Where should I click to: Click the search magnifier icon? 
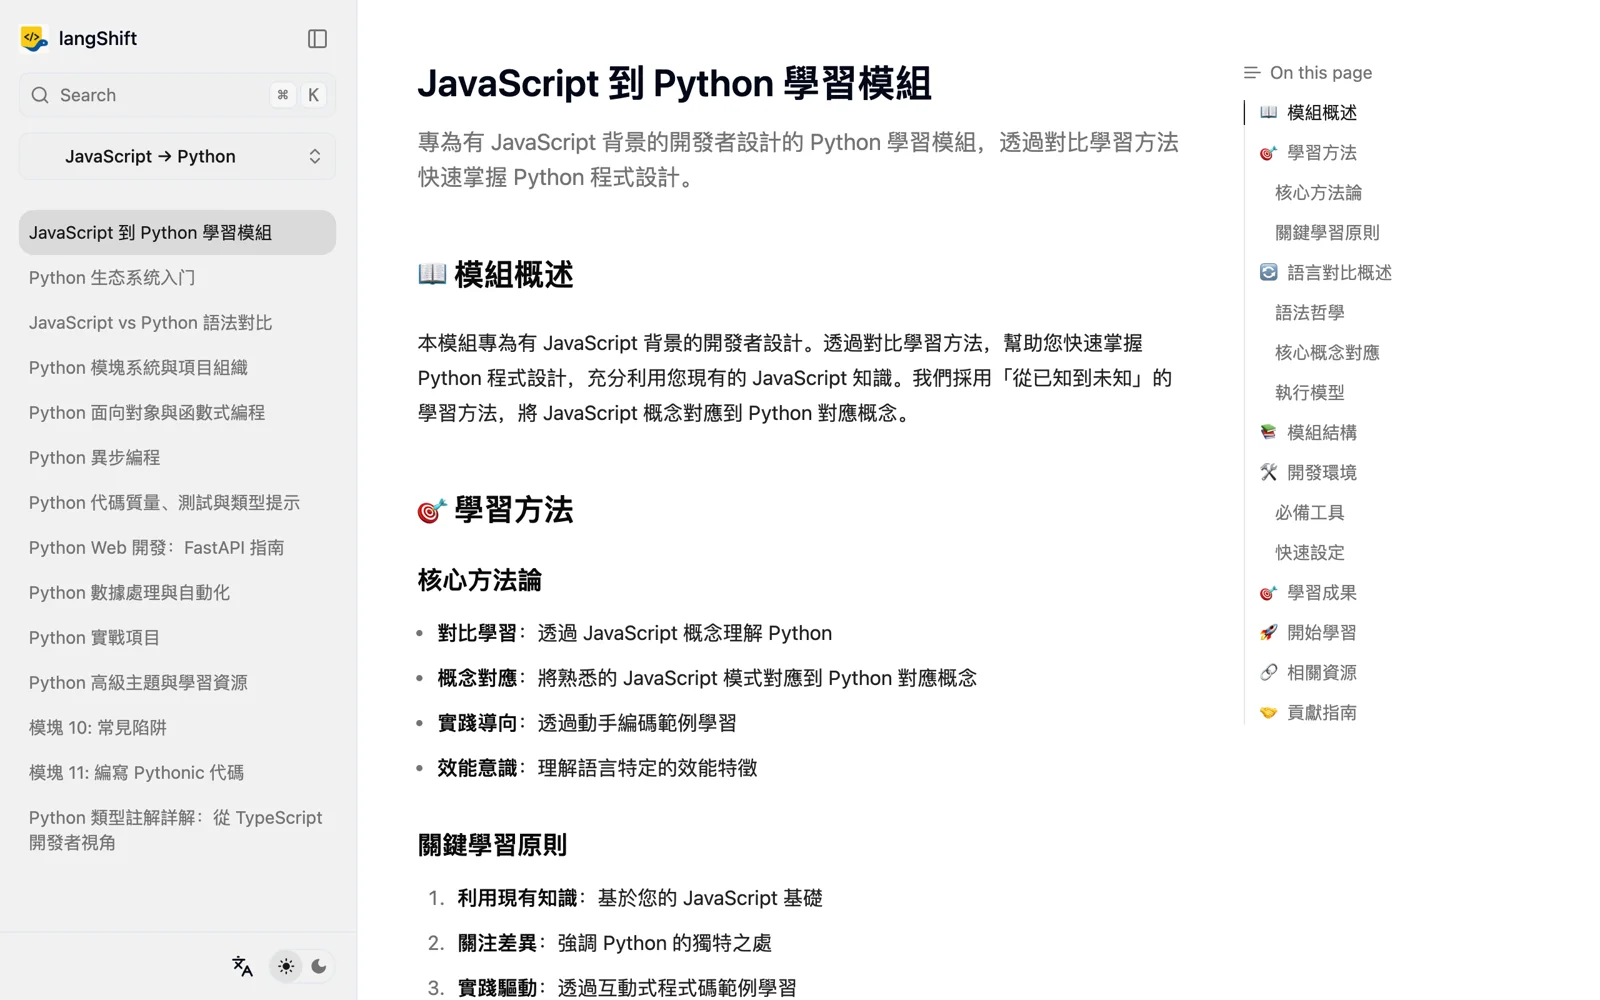point(40,95)
